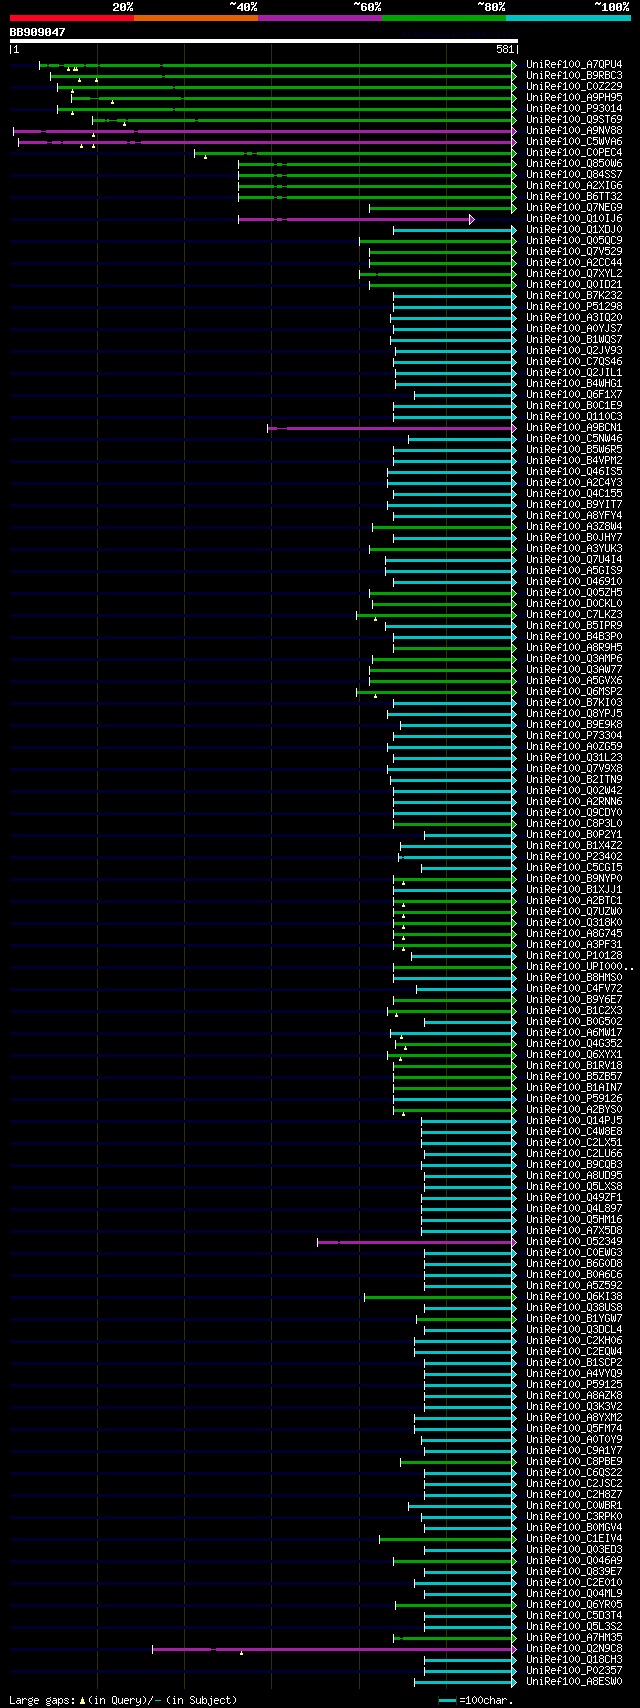Image resolution: width=640 pixels, height=1708 pixels.
Task: Click the red 20% identity legend segment
Action: (71, 18)
